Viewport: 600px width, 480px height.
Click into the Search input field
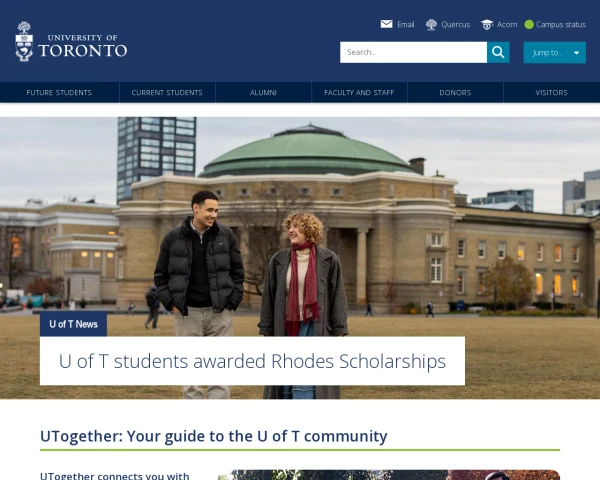point(413,52)
